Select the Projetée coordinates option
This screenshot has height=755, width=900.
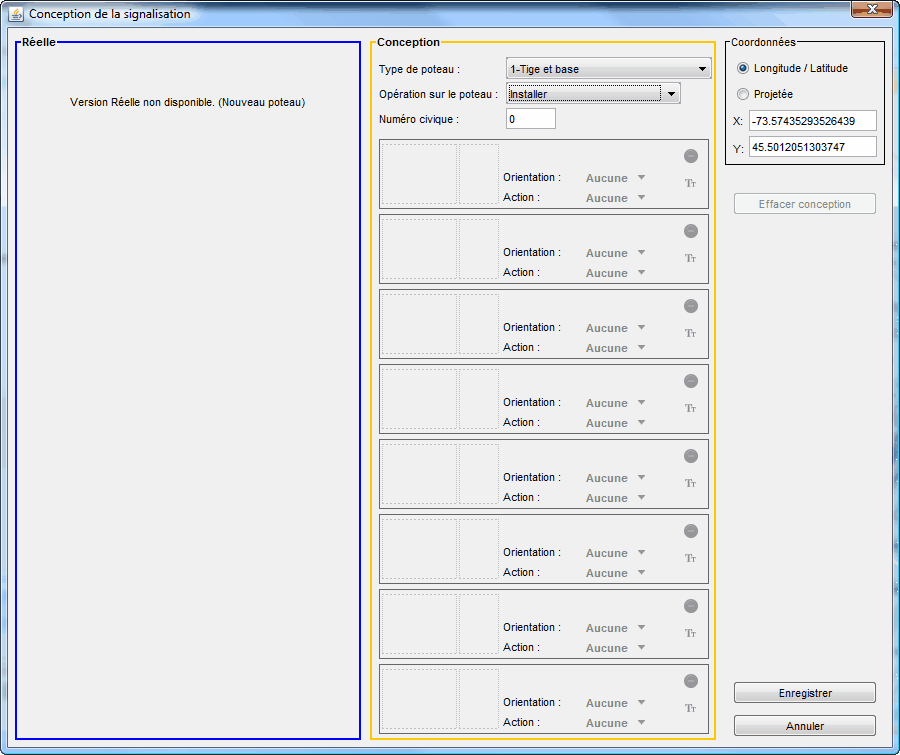pos(742,94)
